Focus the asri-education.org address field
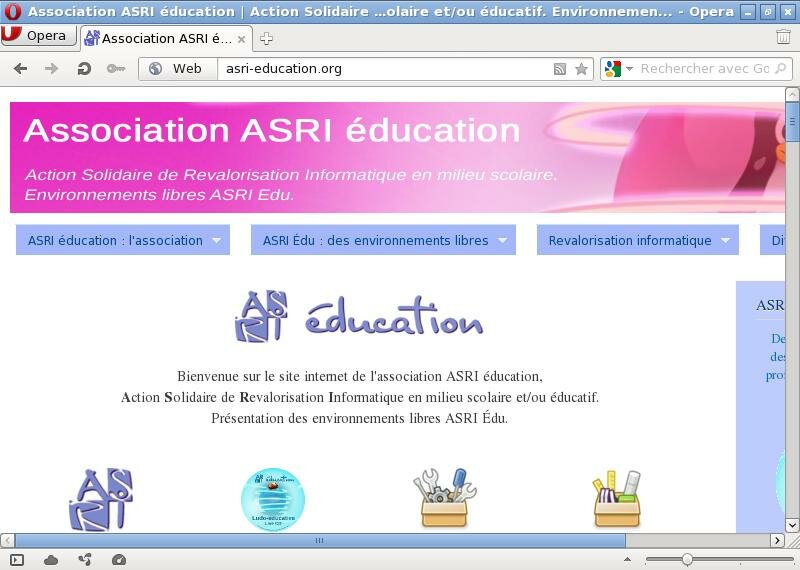 [383, 68]
